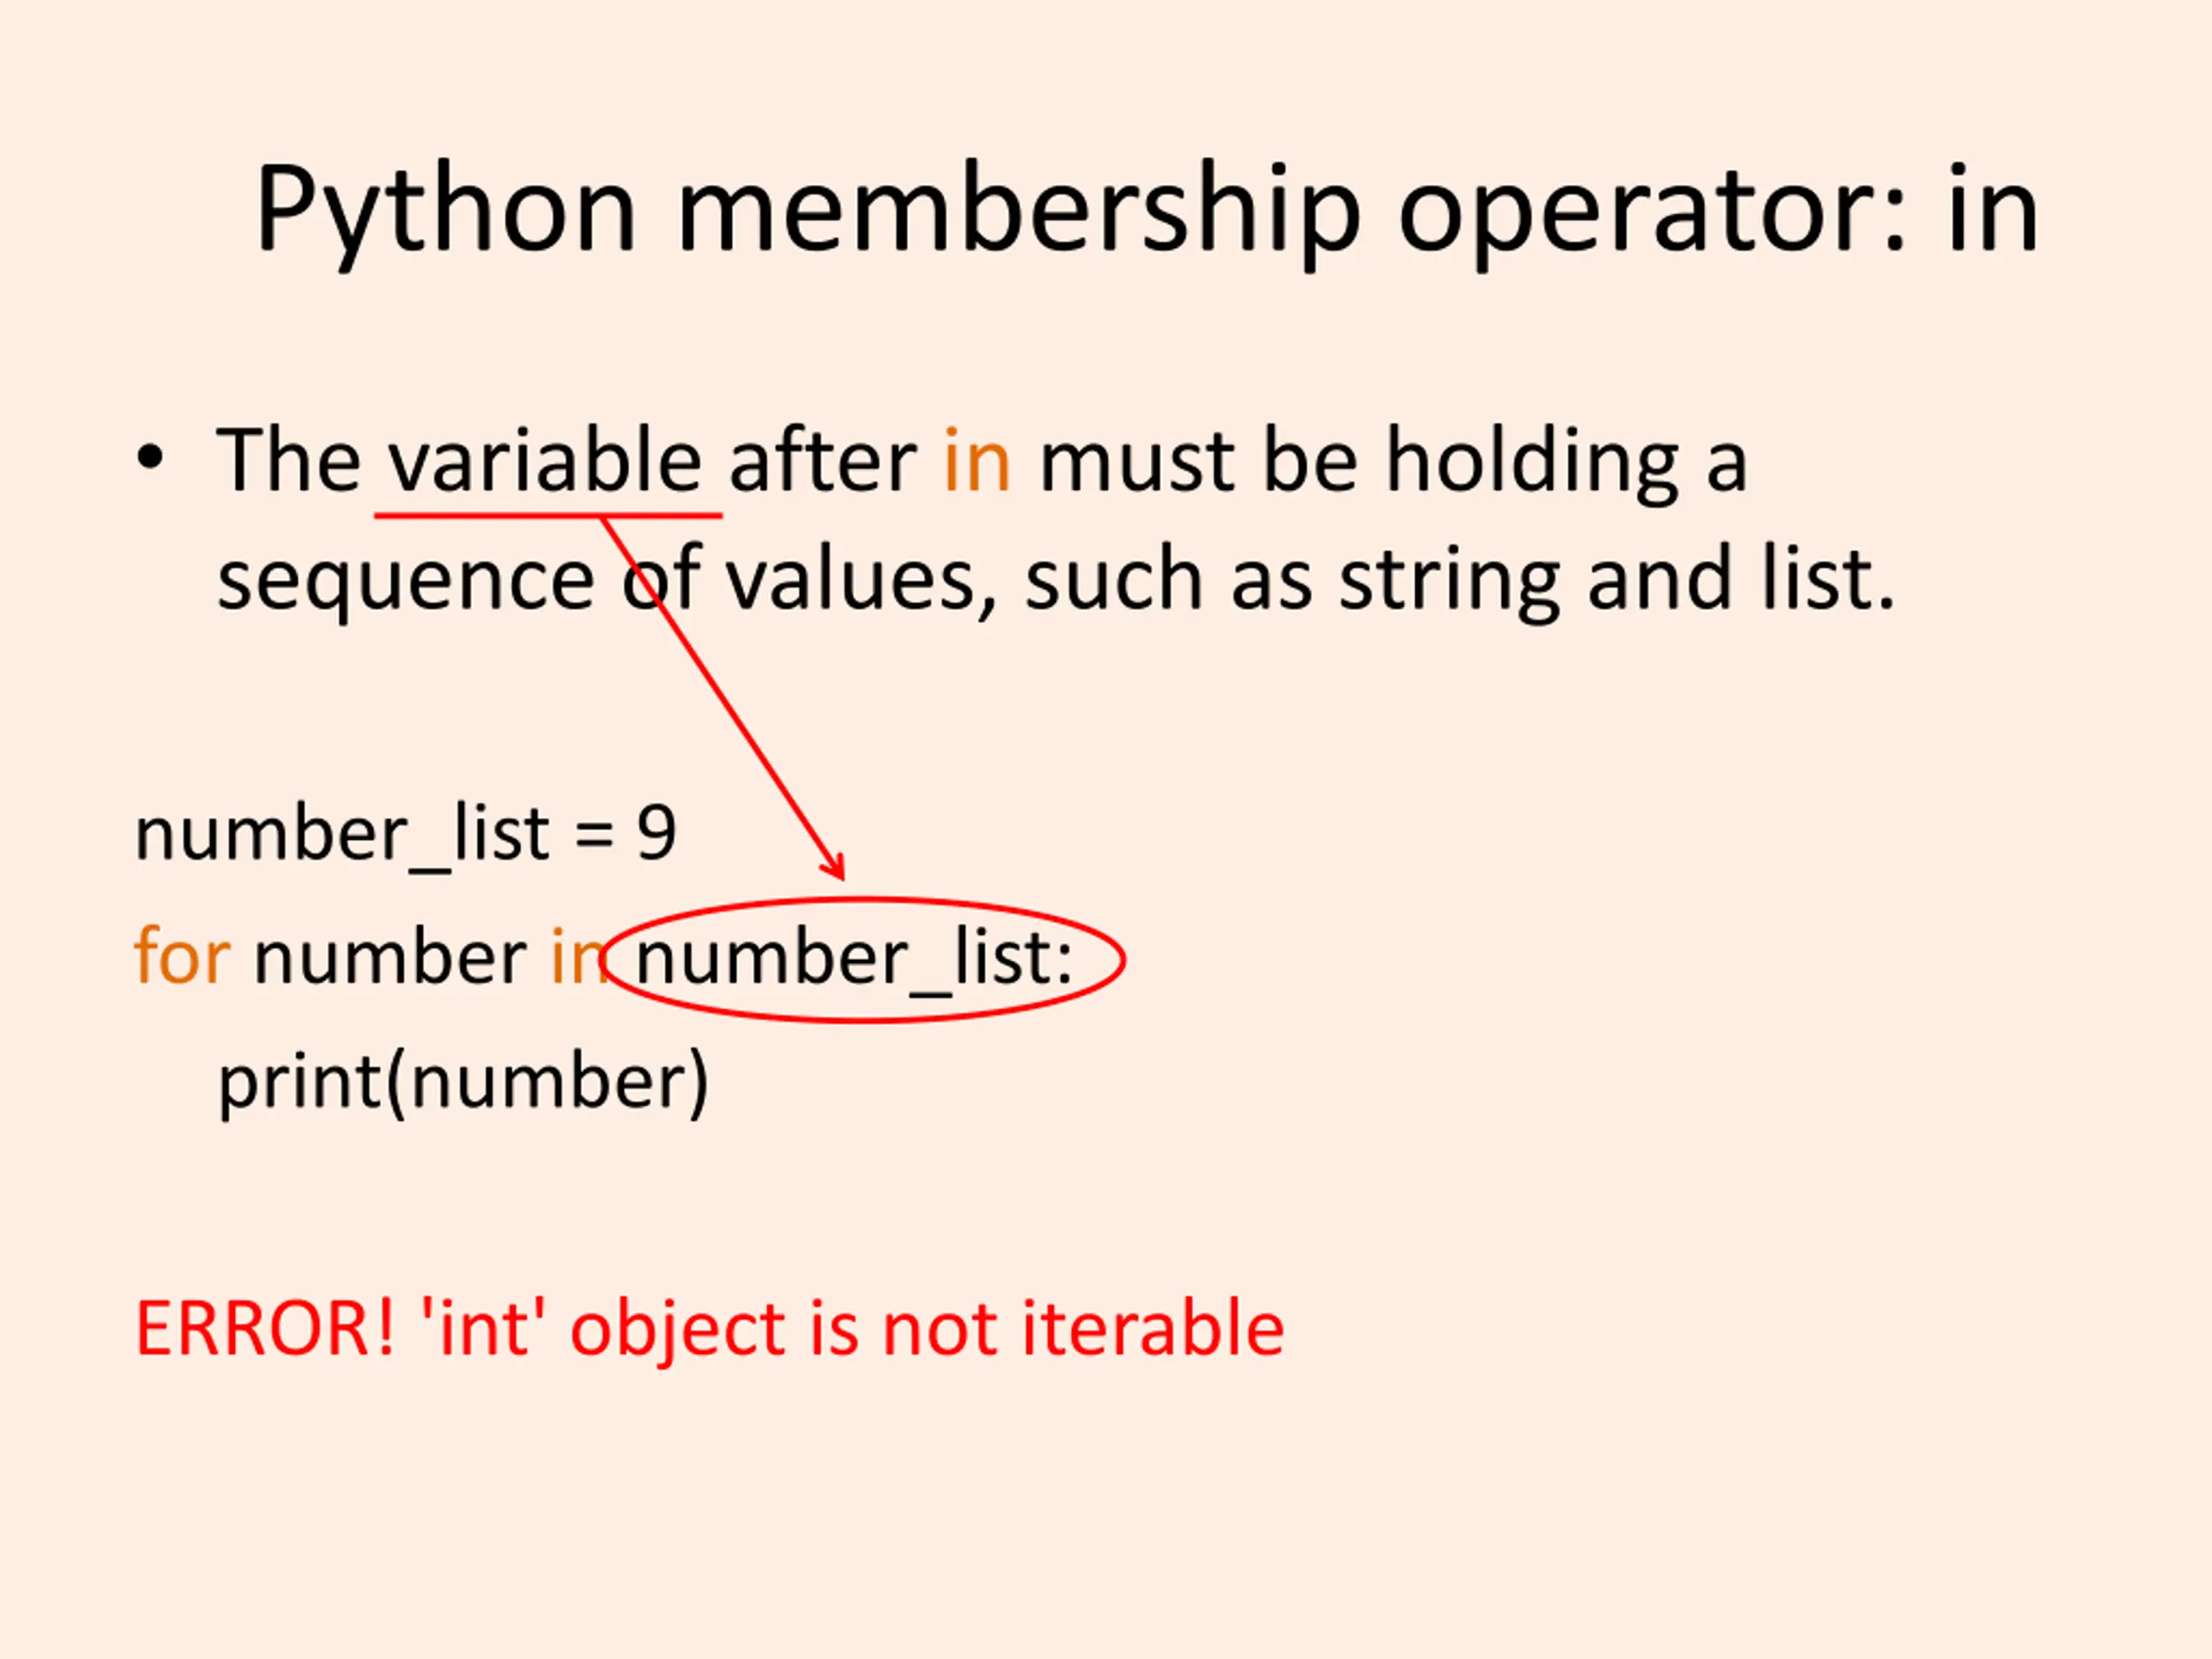Click the digit 9 in the assignment line
Image resolution: width=2212 pixels, height=1659 pixels.
656,832
